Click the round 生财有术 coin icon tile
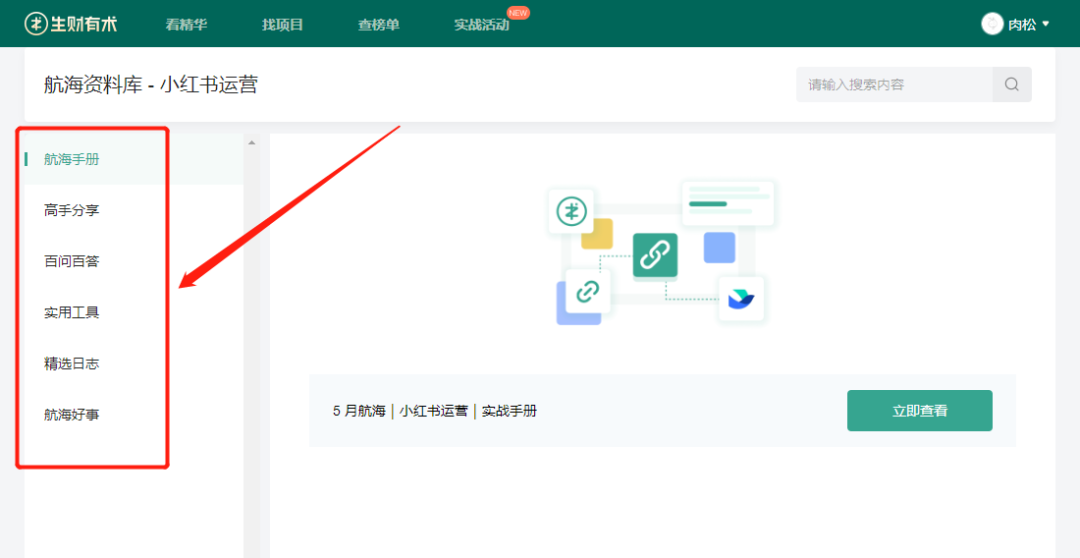This screenshot has width=1080, height=558. coord(571,211)
